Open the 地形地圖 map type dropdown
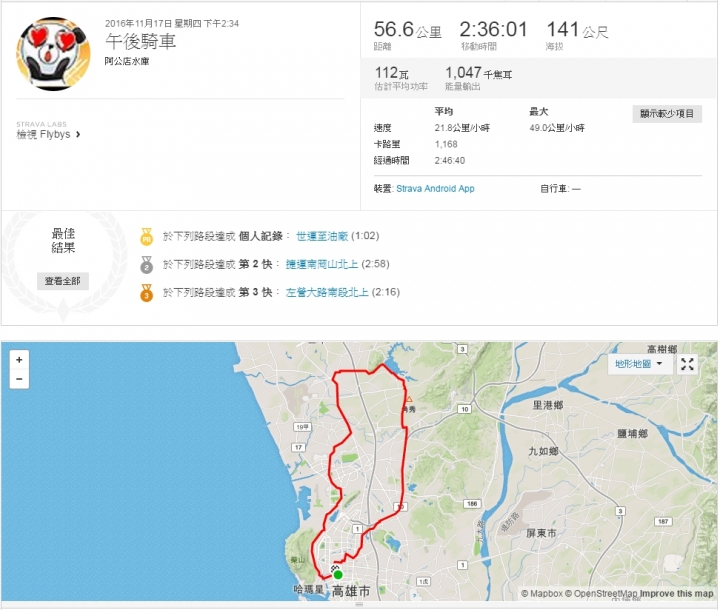Viewport: 720px width, 610px height. [x=639, y=364]
